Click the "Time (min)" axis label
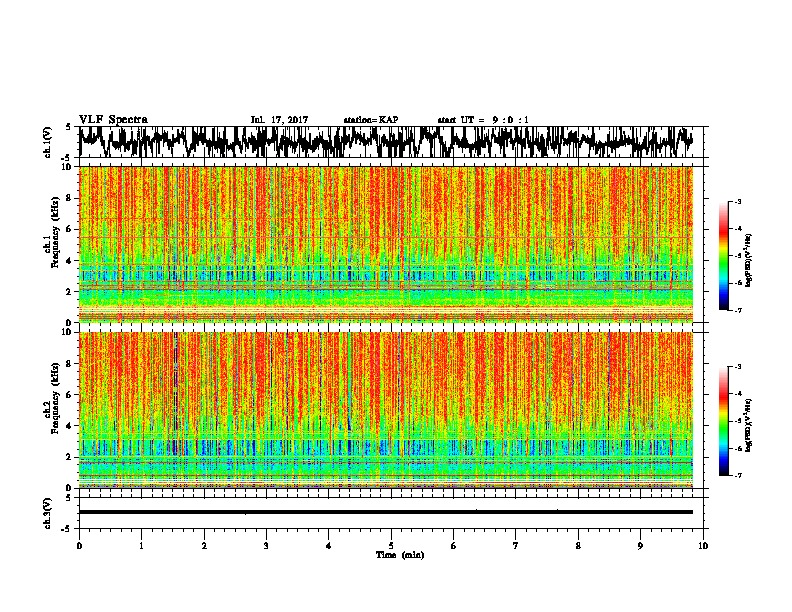This screenshot has height=612, width=792. pyautogui.click(x=400, y=555)
